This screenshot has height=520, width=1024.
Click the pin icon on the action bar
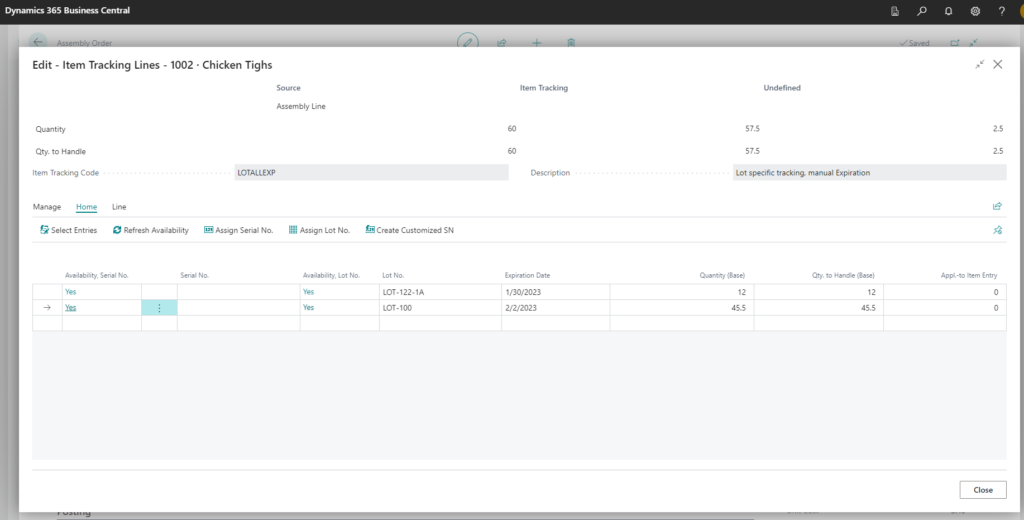[x=997, y=230]
